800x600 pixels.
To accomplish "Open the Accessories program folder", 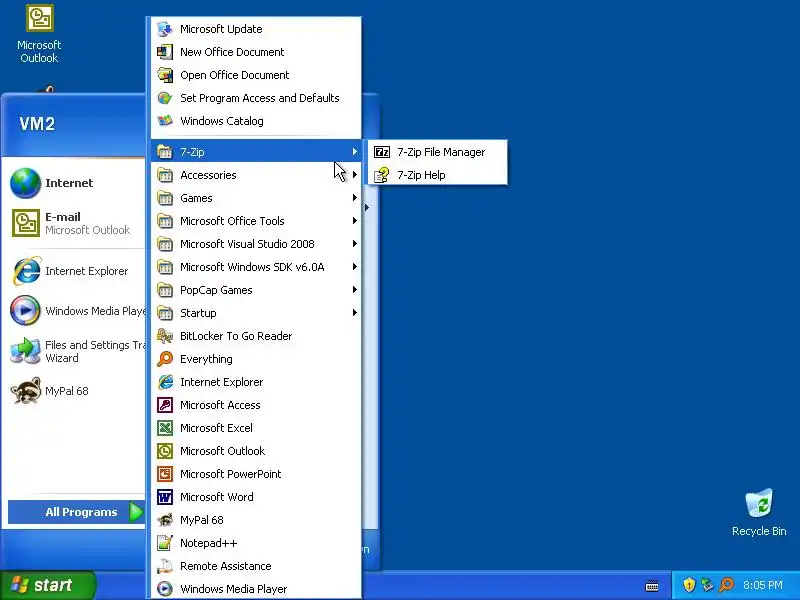I will pos(256,175).
